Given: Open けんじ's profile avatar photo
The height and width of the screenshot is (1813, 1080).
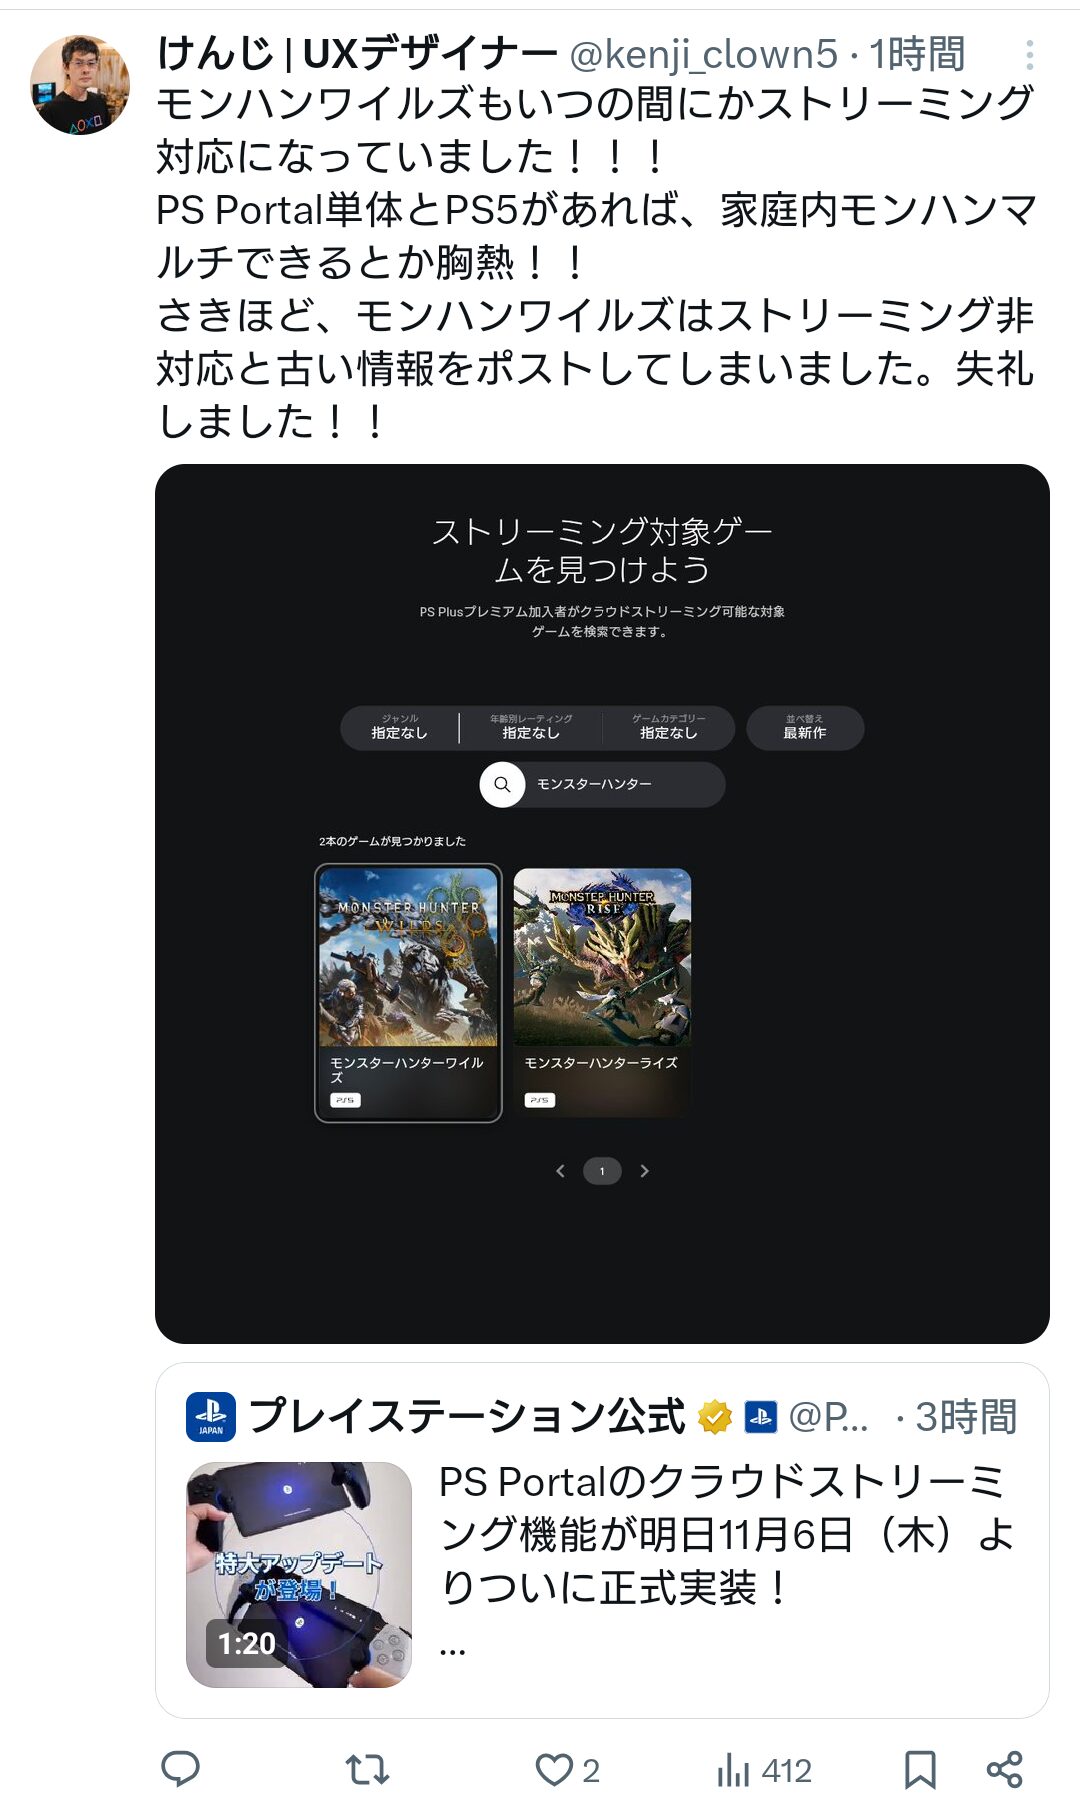Looking at the screenshot, I should [x=80, y=85].
